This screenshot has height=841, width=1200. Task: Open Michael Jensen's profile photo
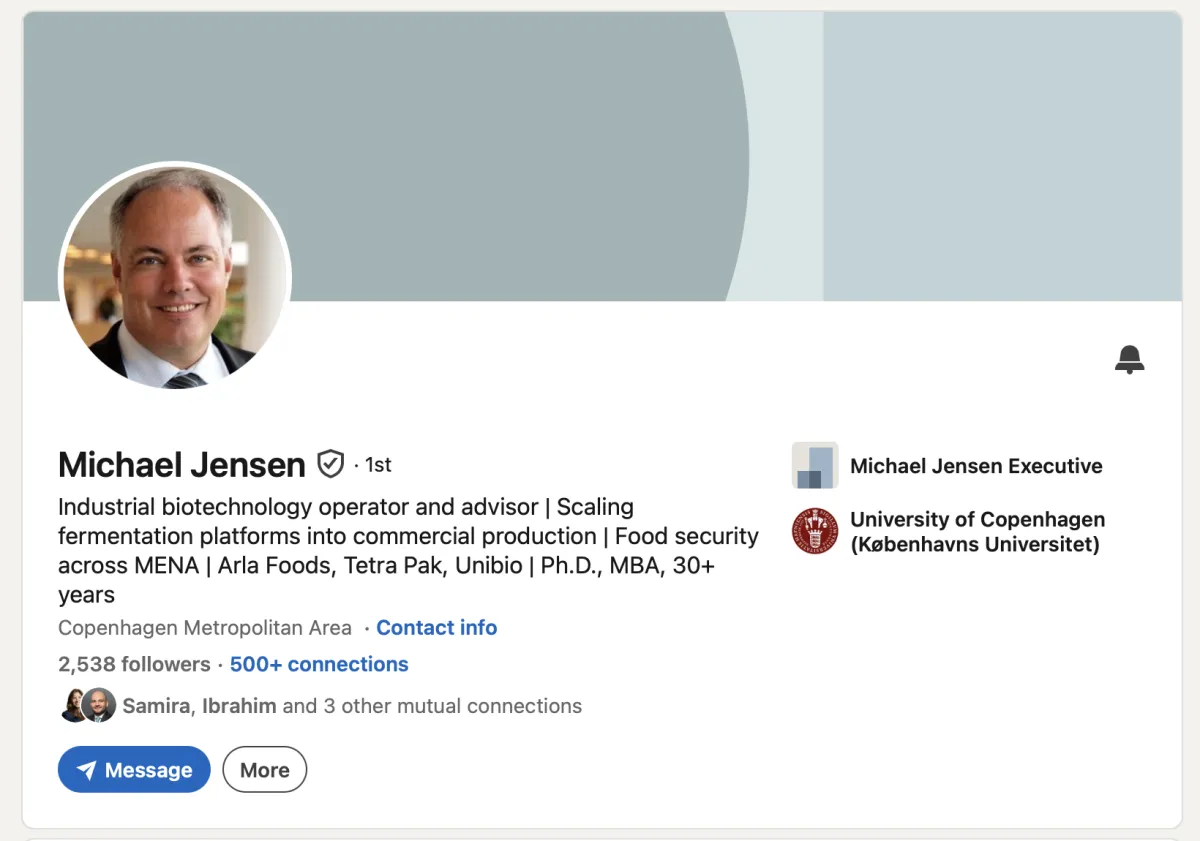(175, 277)
